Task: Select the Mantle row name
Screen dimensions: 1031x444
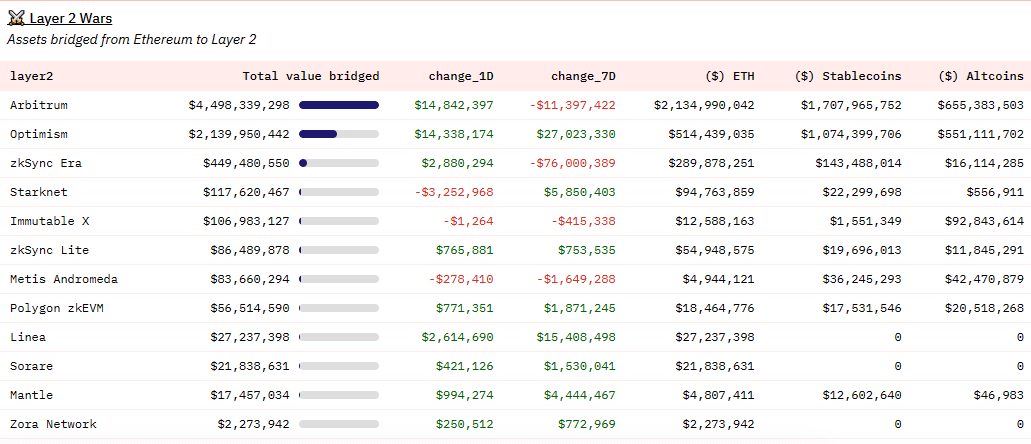Action: tap(32, 395)
